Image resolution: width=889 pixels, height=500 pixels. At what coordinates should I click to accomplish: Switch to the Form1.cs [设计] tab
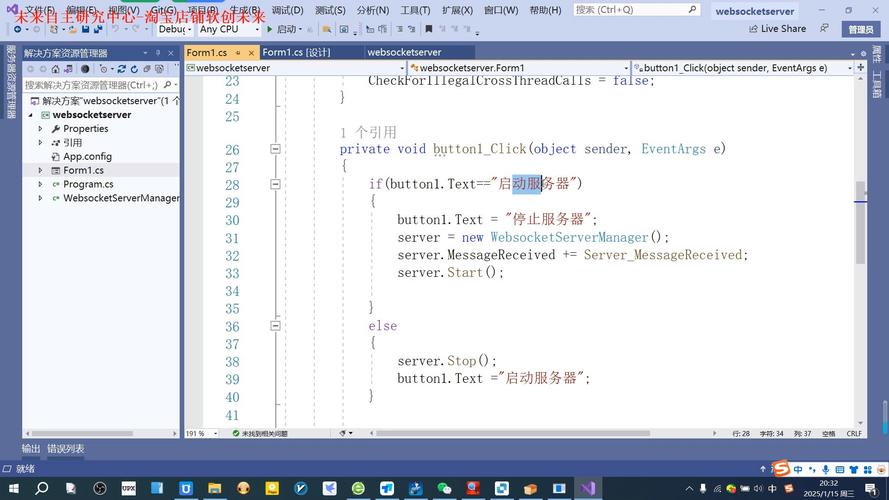pyautogui.click(x=296, y=52)
